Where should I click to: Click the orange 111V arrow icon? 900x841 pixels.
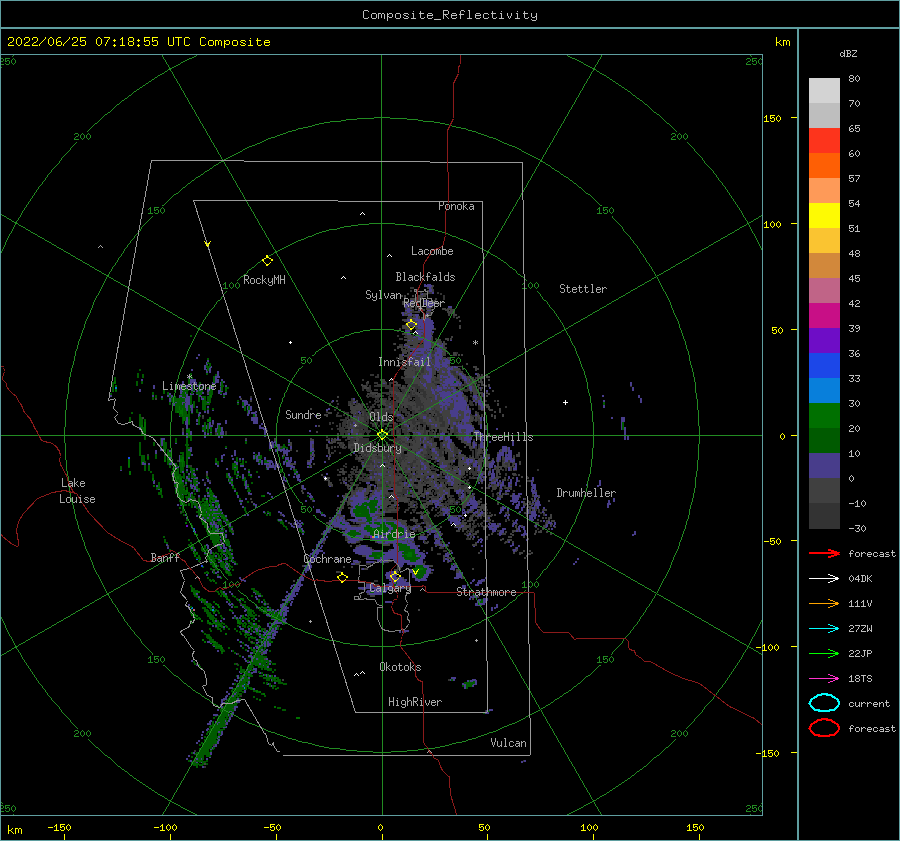click(x=824, y=603)
